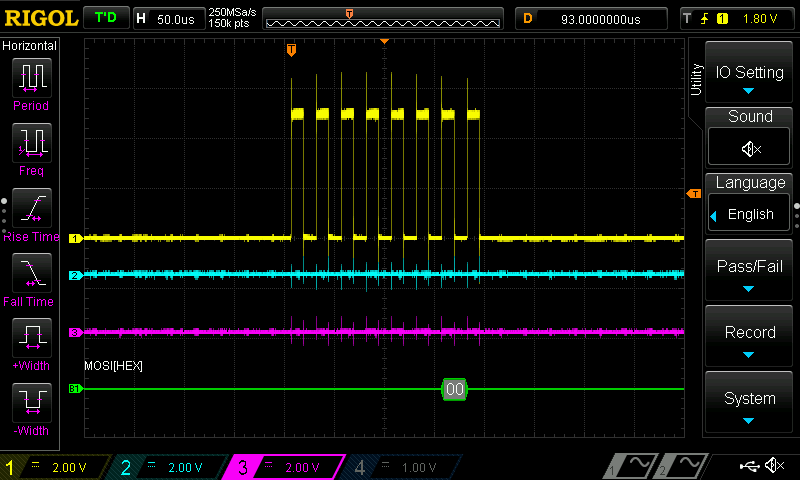The image size is (800, 480).
Task: Open the Language English selector
Action: click(749, 214)
